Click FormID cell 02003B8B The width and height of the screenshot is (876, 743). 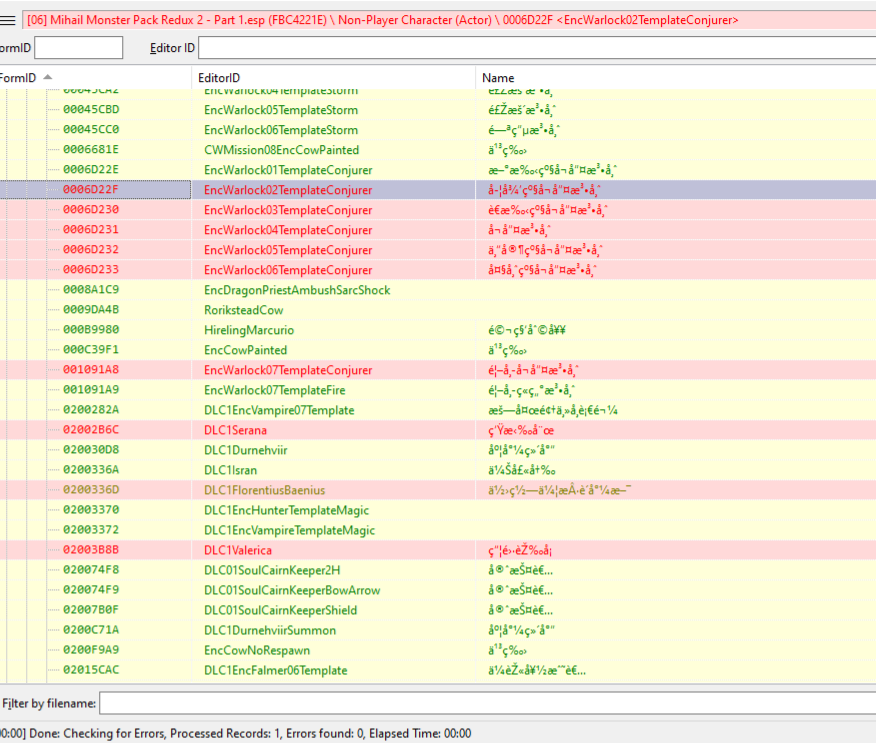(91, 550)
